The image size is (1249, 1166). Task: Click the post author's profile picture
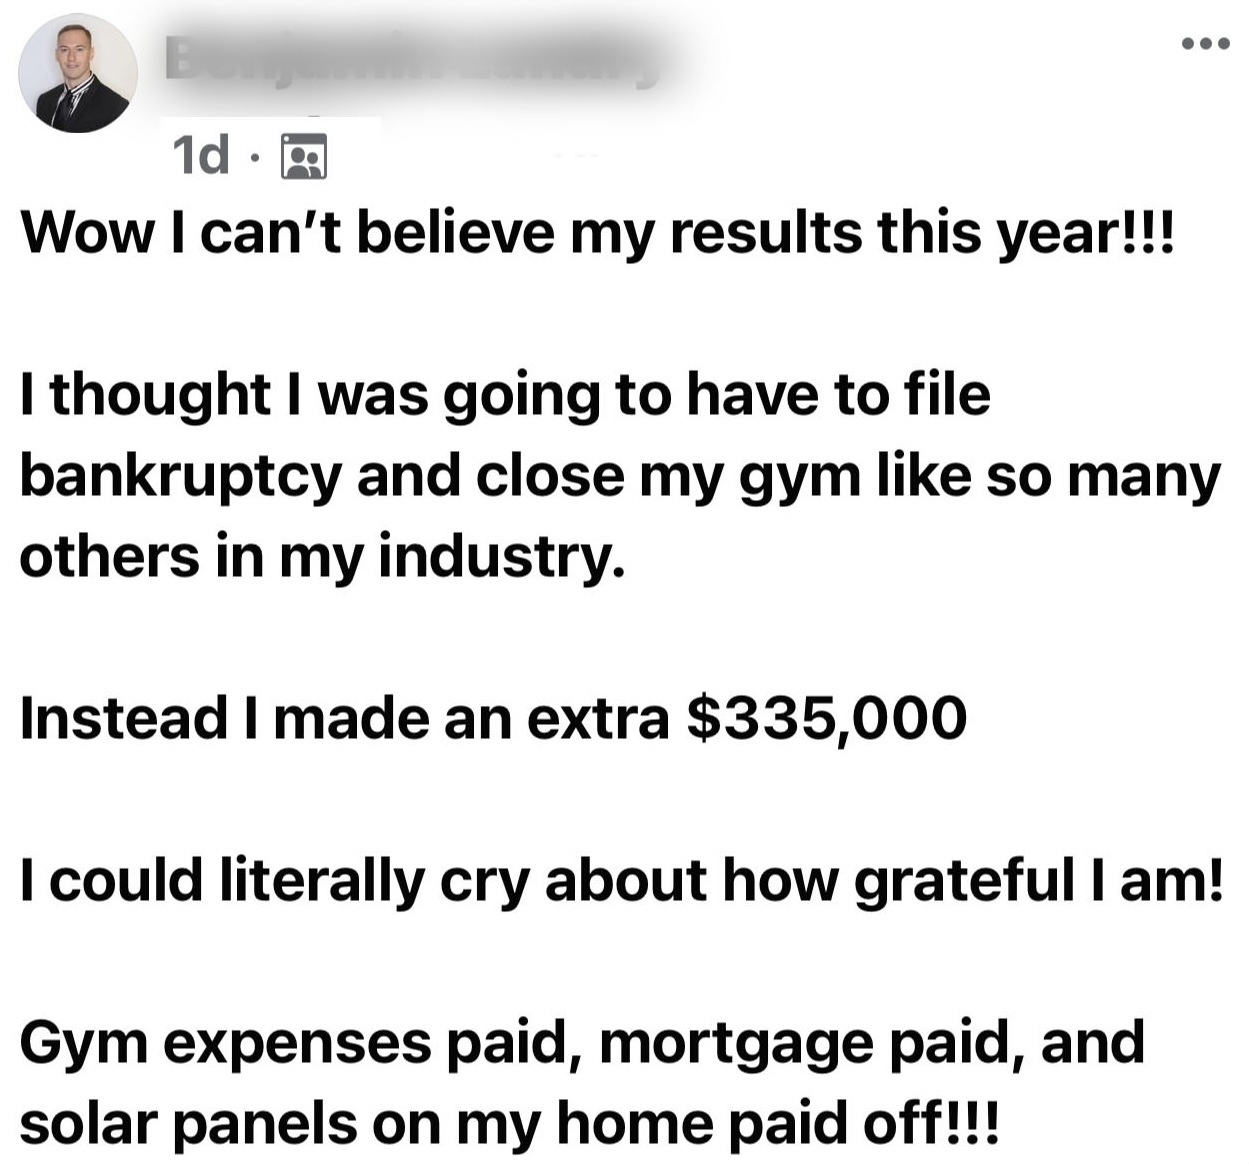[x=78, y=73]
